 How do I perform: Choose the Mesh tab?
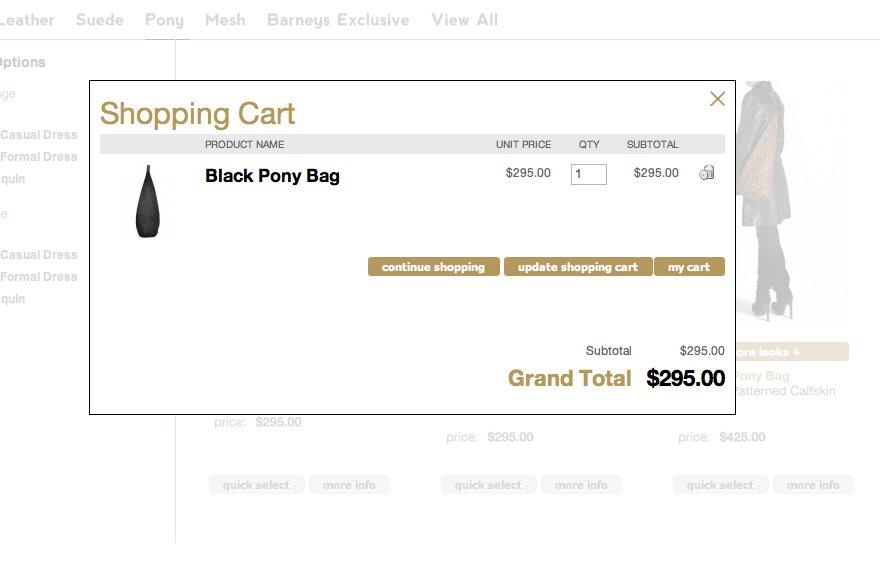point(225,20)
